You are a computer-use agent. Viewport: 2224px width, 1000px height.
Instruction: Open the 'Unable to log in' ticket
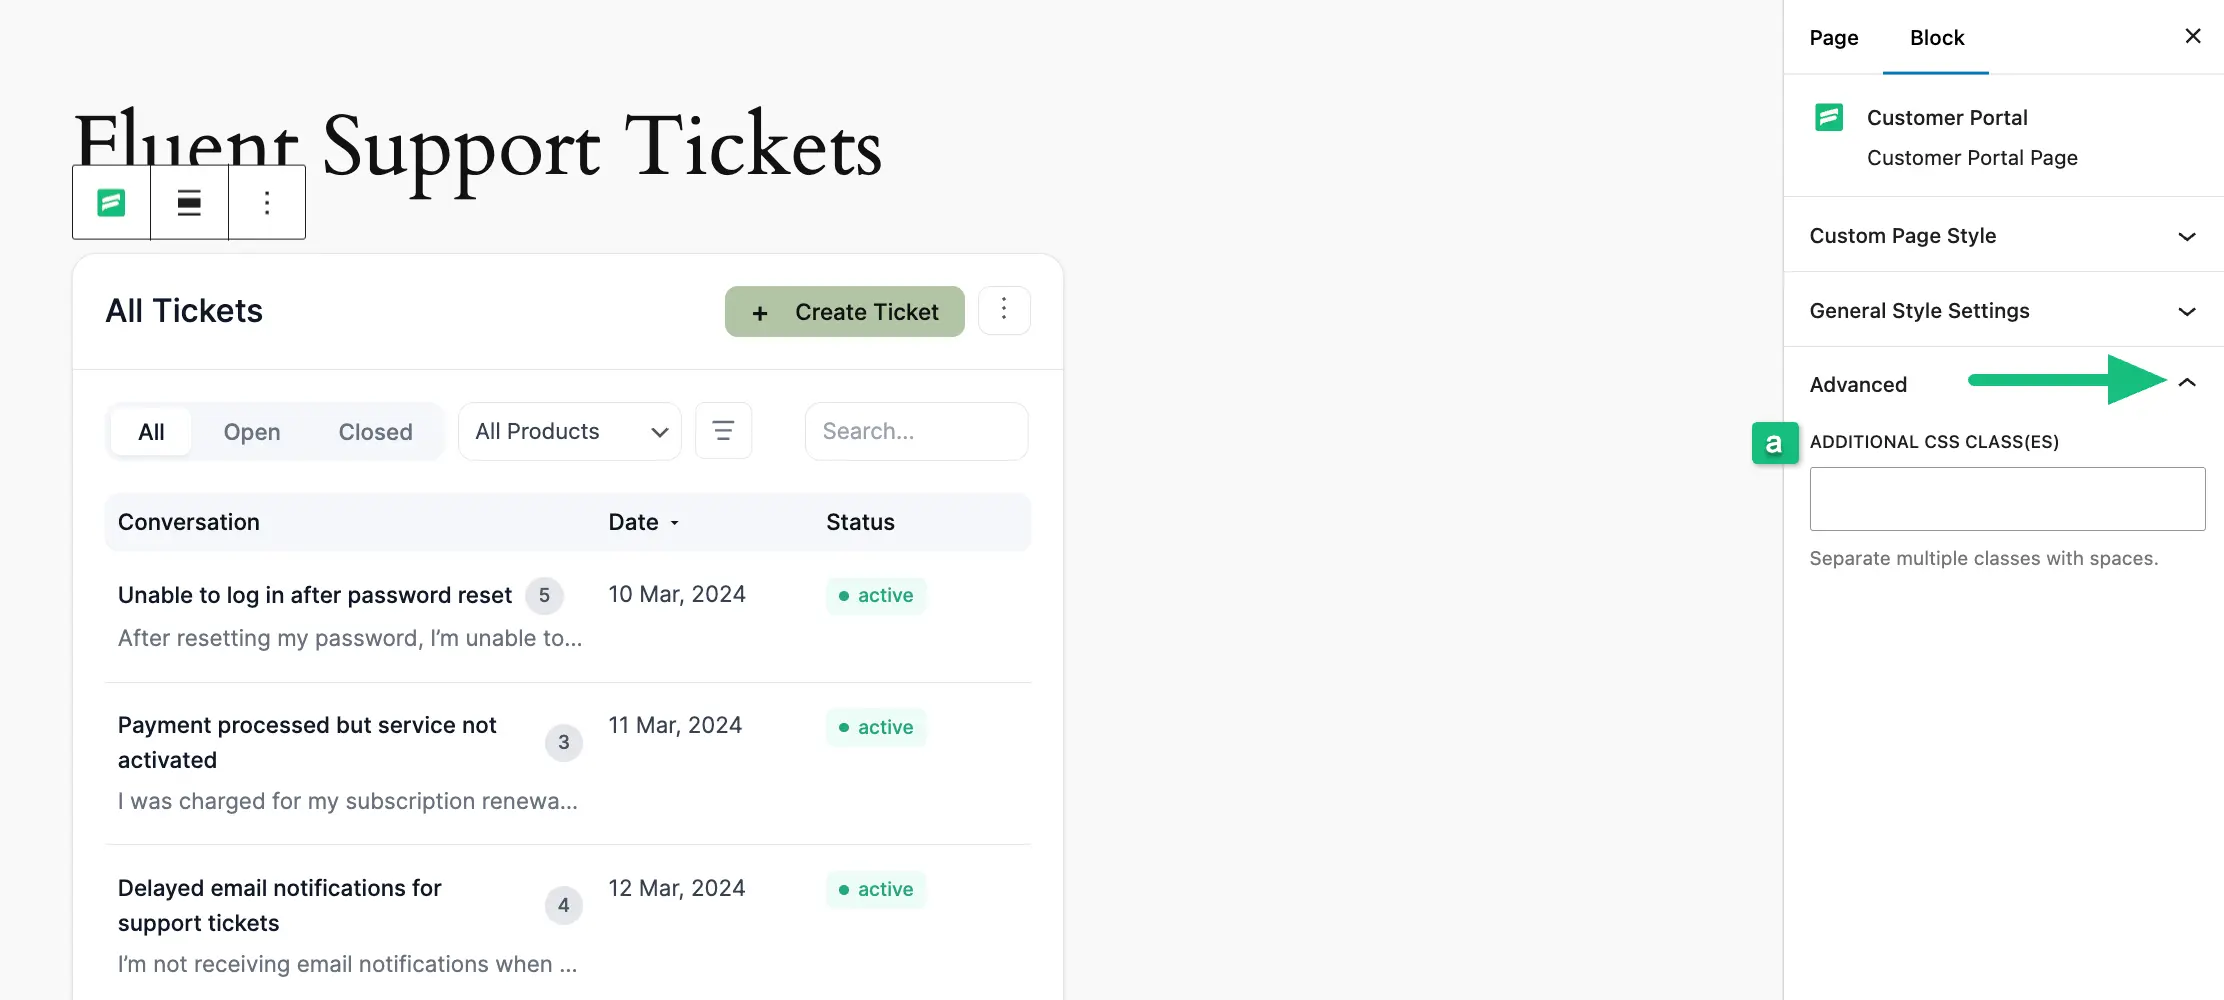click(x=315, y=596)
